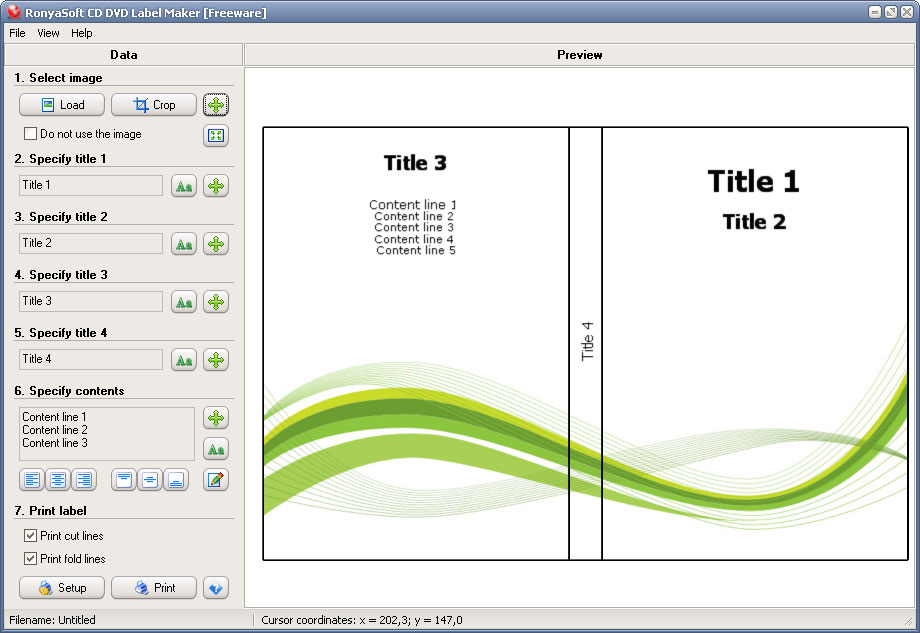Toggle the Print fold lines checkbox
This screenshot has width=920, height=633.
pos(30,559)
